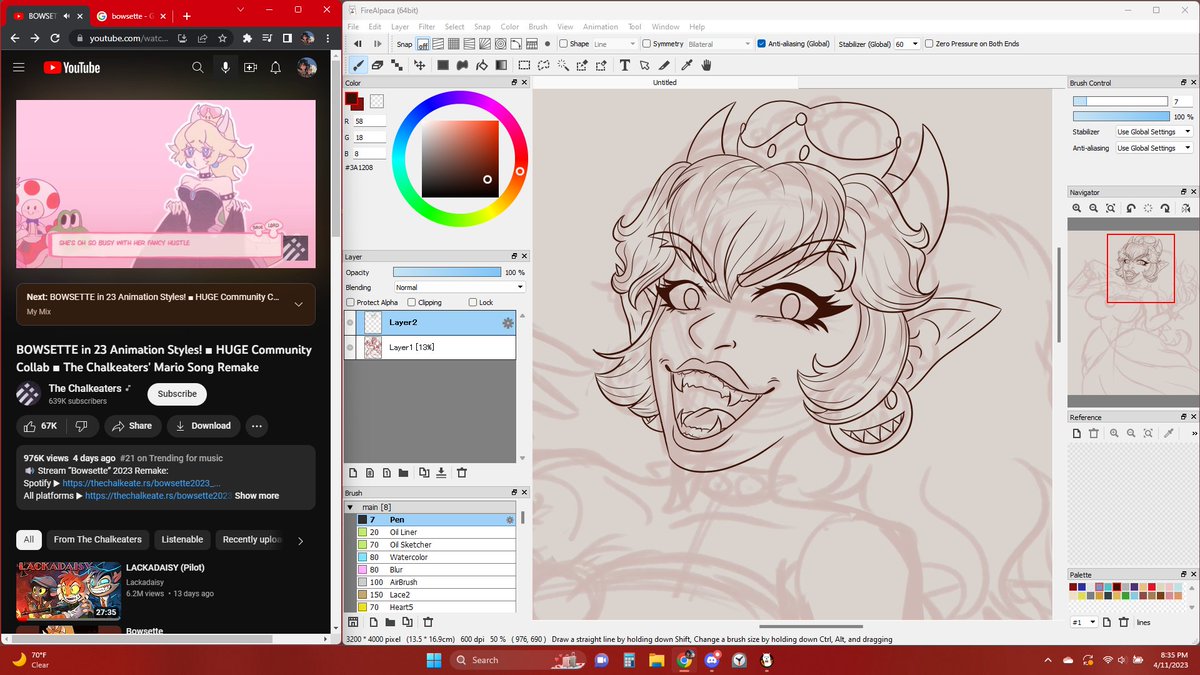Viewport: 1200px width, 675px height.
Task: Select the Brush tool in FireAlpaca toolbar
Action: coord(357,65)
